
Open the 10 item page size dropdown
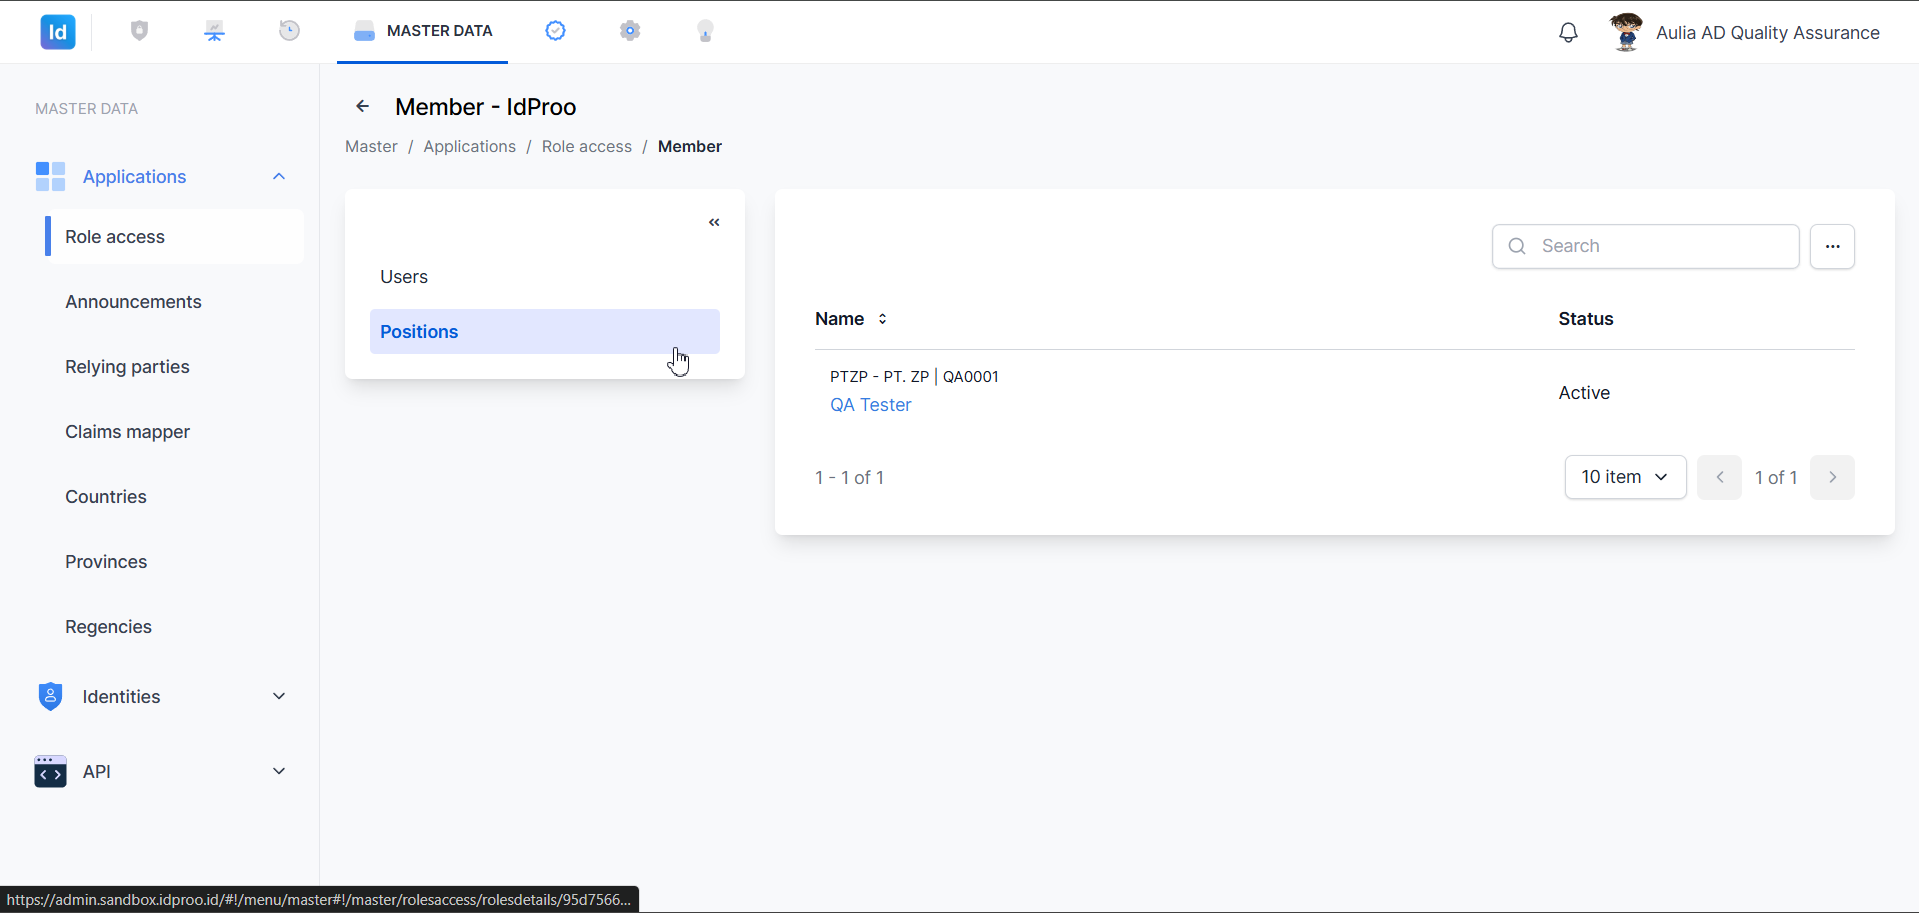pyautogui.click(x=1625, y=477)
